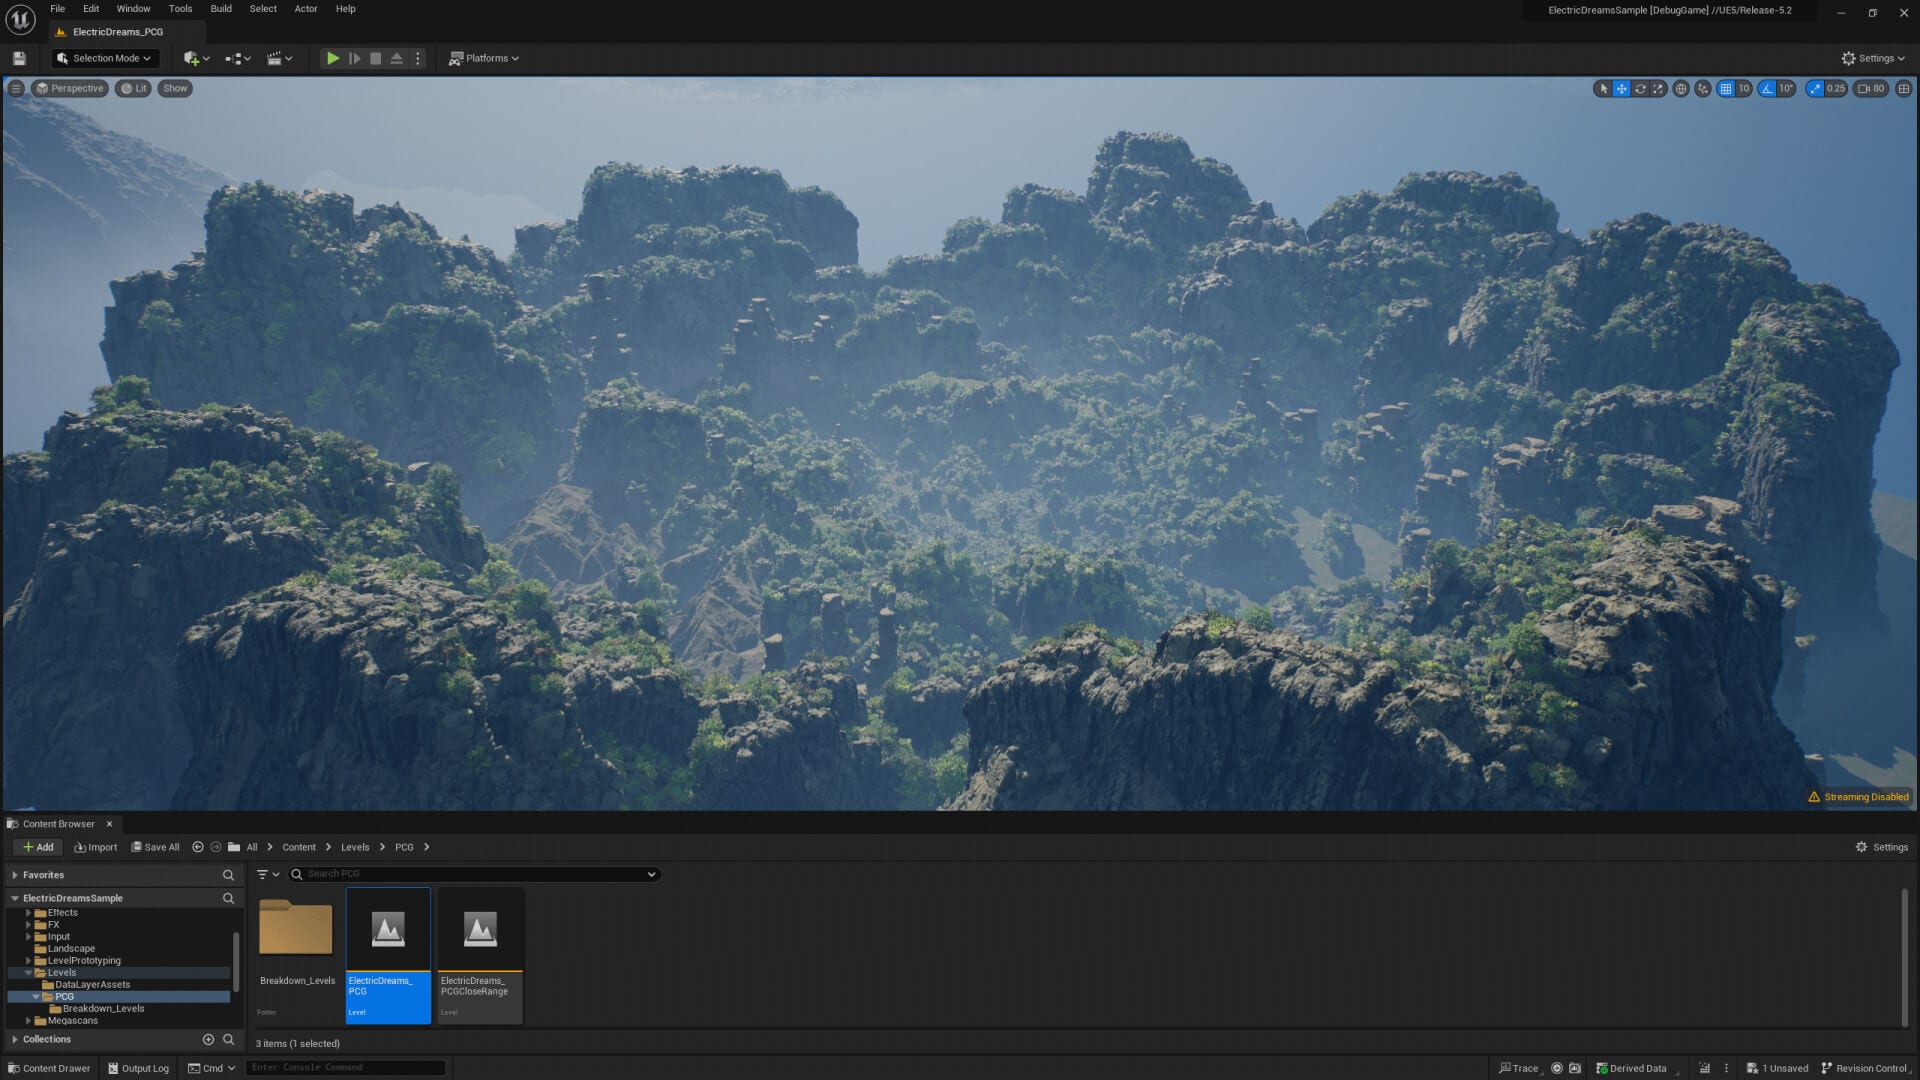This screenshot has height=1080, width=1920.
Task: Collapse the Levels folder
Action: [x=28, y=973]
